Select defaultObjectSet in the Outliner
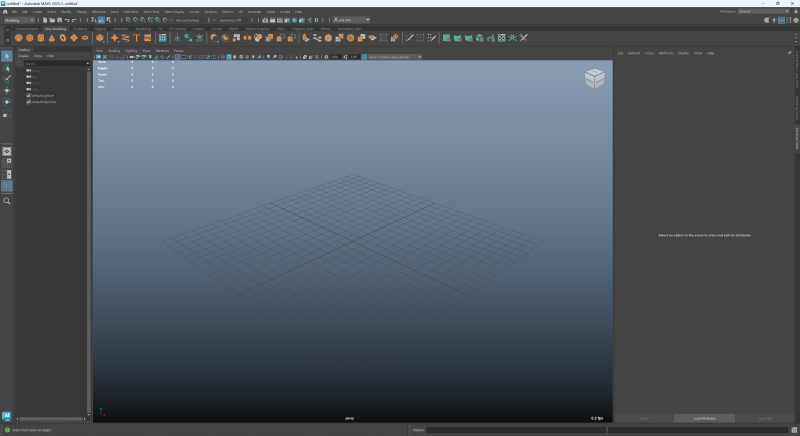This screenshot has width=800, height=436. (43, 101)
